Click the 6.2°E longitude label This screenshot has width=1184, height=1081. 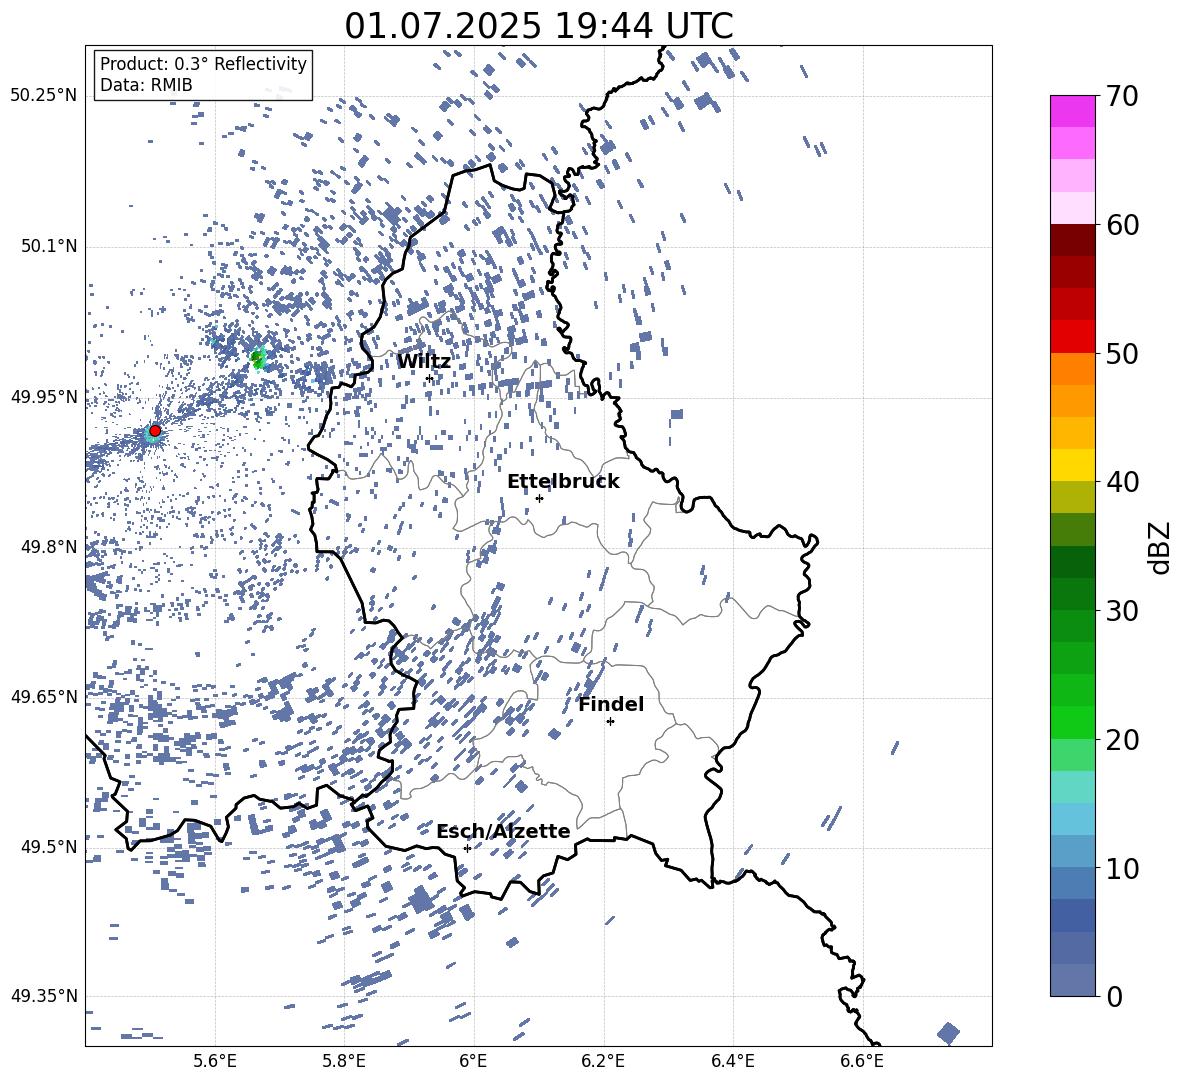click(603, 1061)
